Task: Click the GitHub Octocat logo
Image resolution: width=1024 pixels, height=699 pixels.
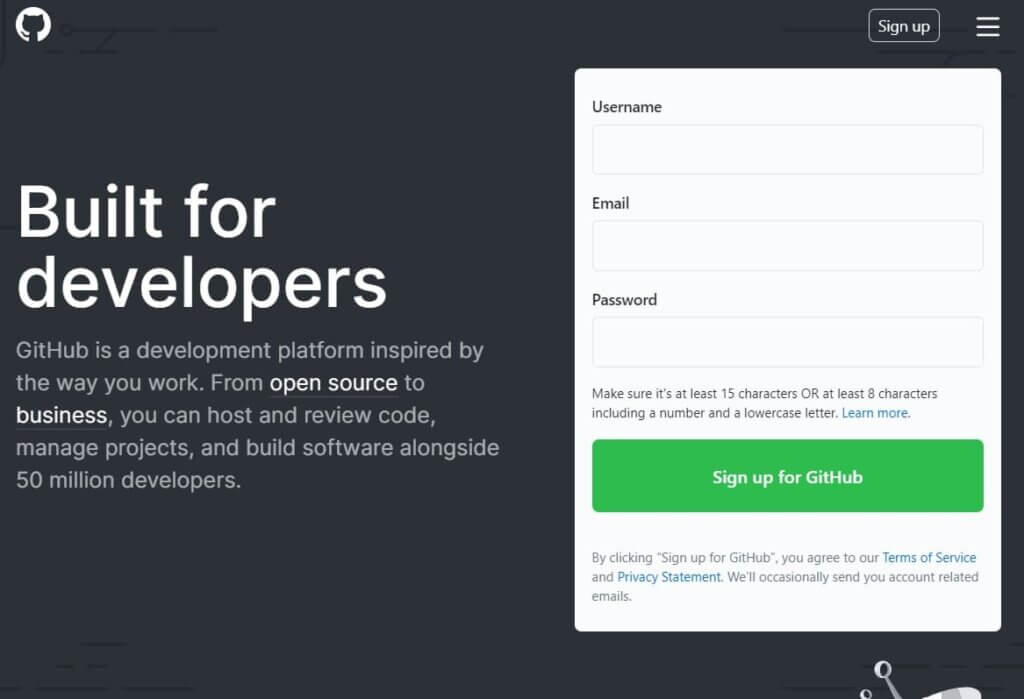Action: 33,25
